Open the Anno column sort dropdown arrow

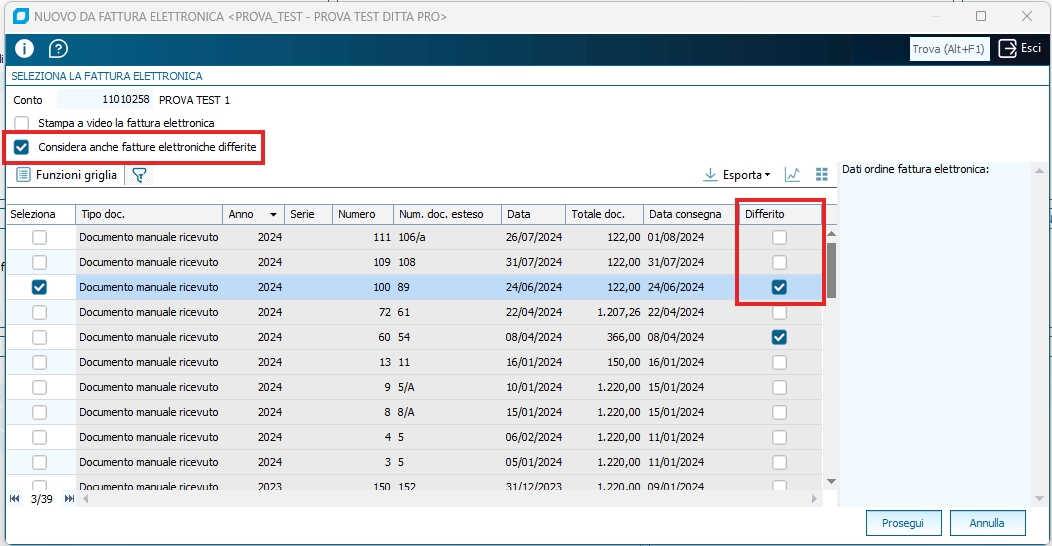272,215
